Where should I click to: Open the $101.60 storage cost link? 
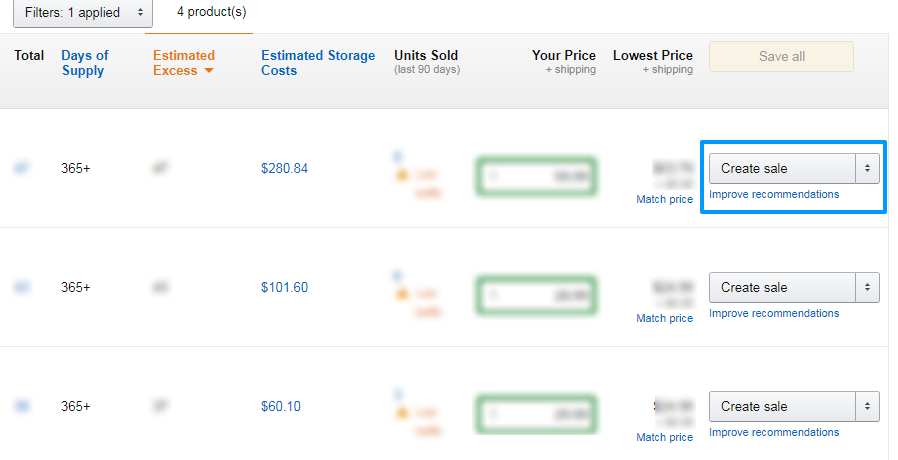tap(284, 287)
